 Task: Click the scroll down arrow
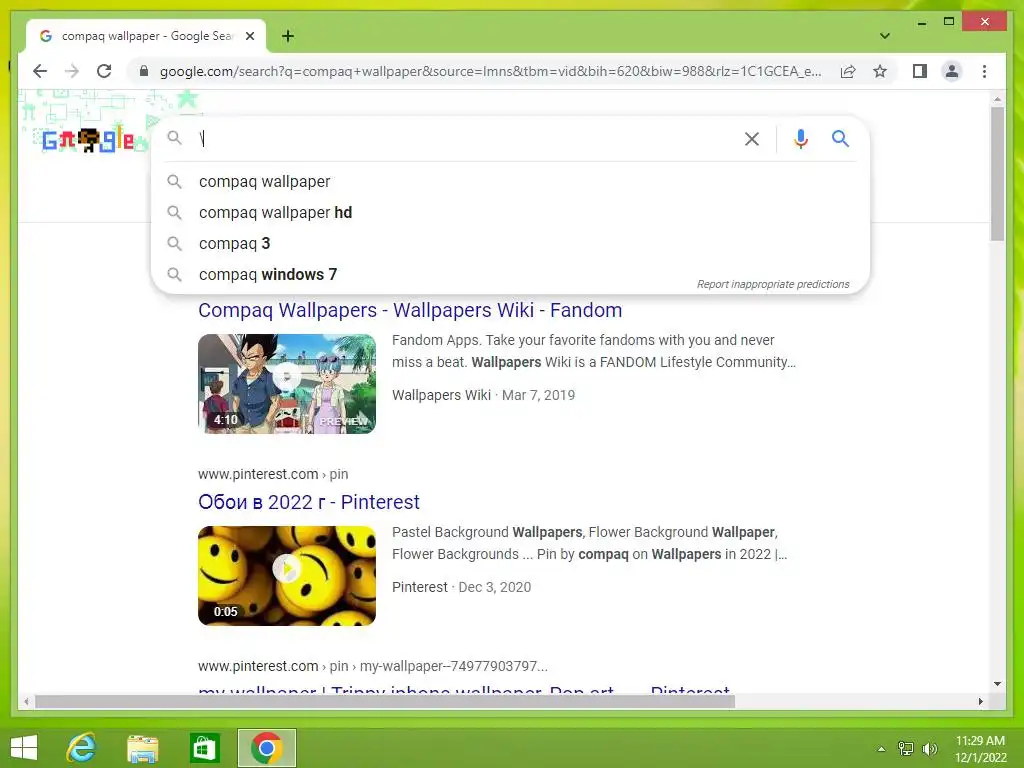(997, 684)
